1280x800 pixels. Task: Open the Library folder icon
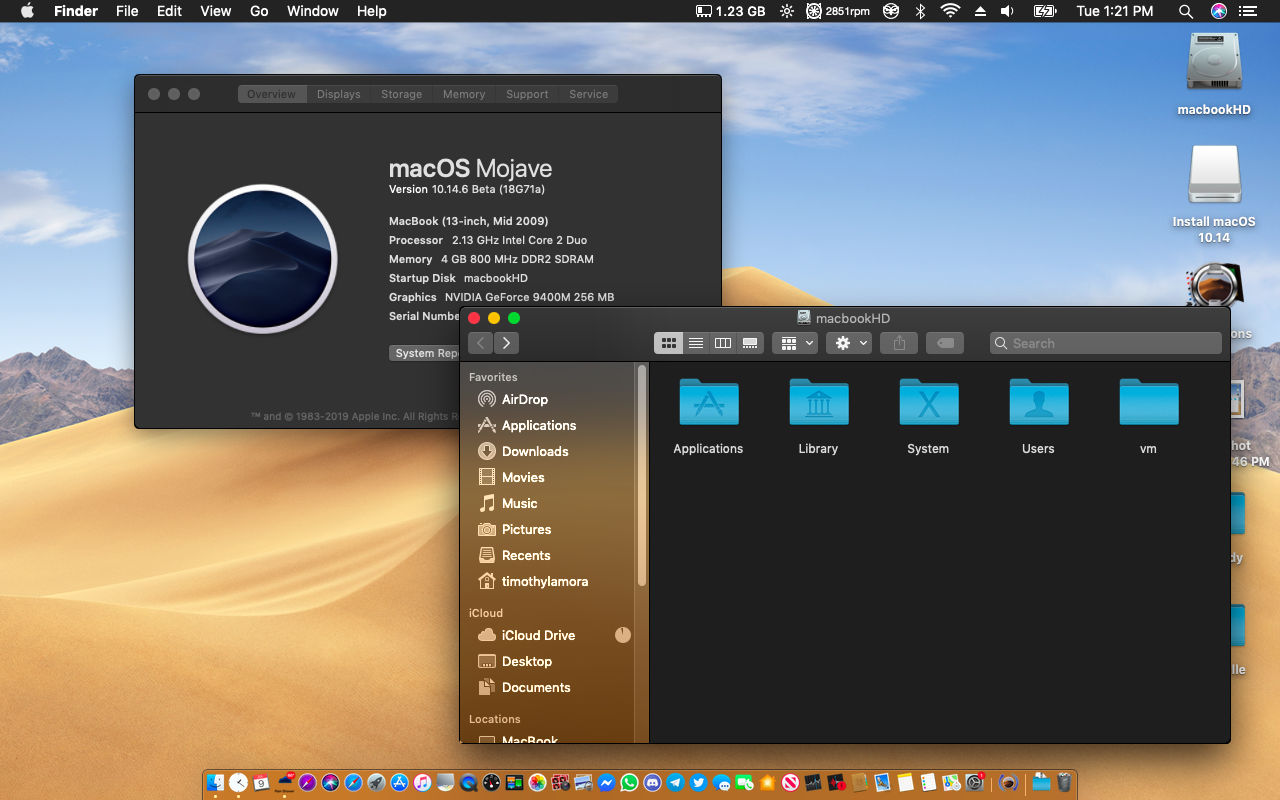818,402
